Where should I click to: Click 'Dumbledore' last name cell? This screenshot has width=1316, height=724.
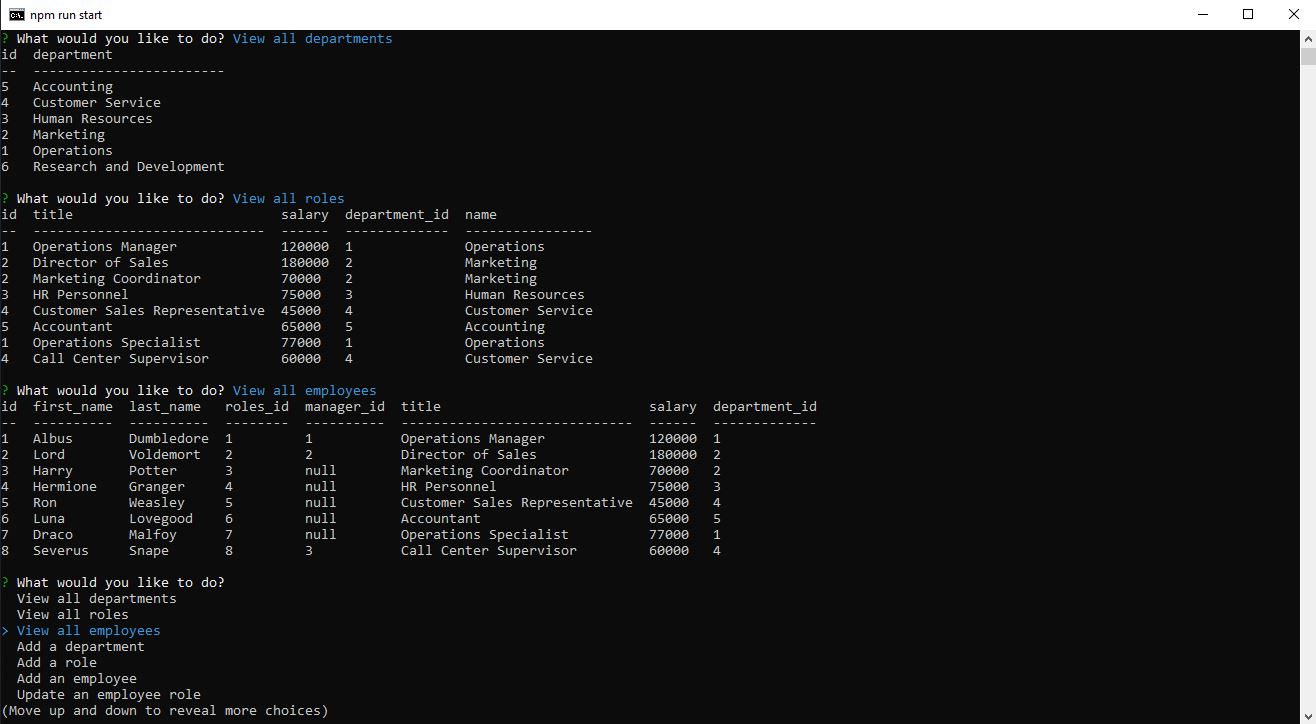(x=168, y=439)
